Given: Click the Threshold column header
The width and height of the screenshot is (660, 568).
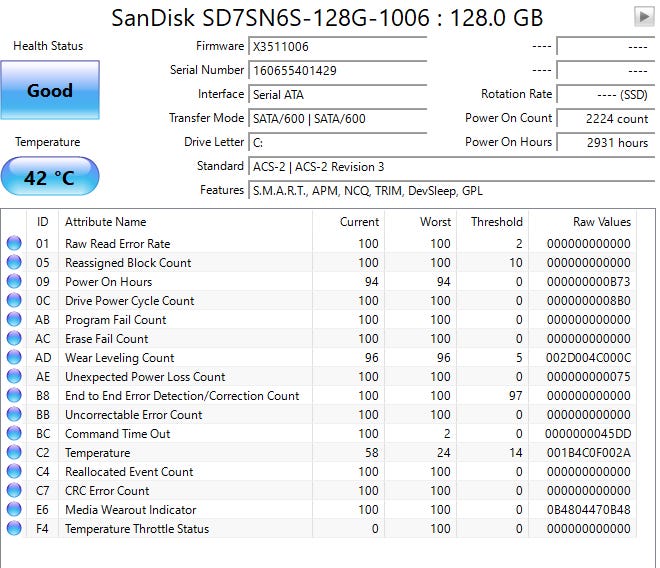Looking at the screenshot, I should click(x=492, y=222).
